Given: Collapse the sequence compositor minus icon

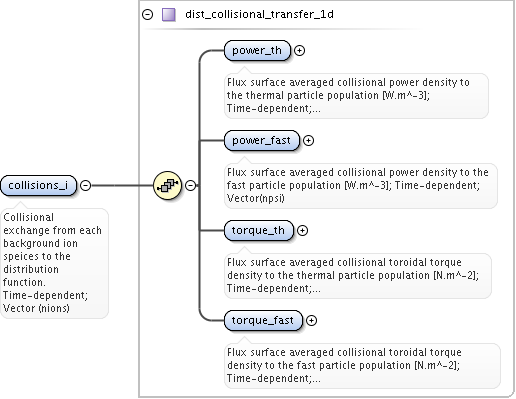Looking at the screenshot, I should click(190, 185).
